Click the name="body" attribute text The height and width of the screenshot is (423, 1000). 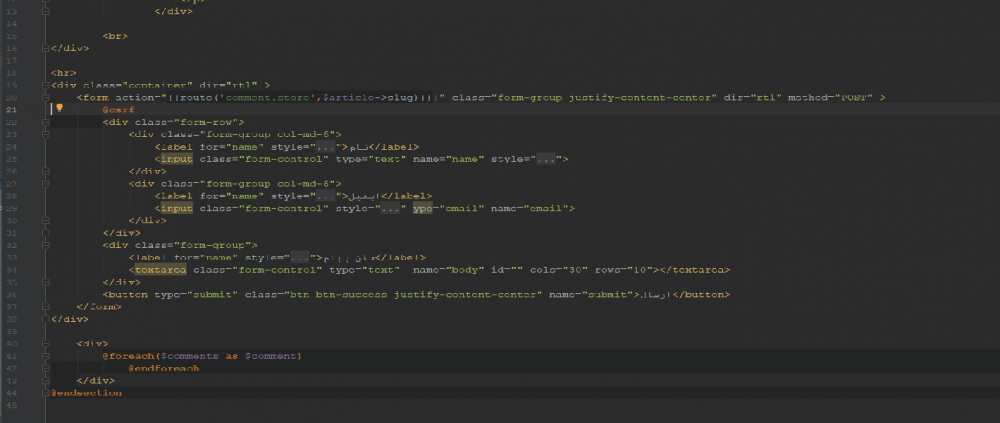(450, 270)
